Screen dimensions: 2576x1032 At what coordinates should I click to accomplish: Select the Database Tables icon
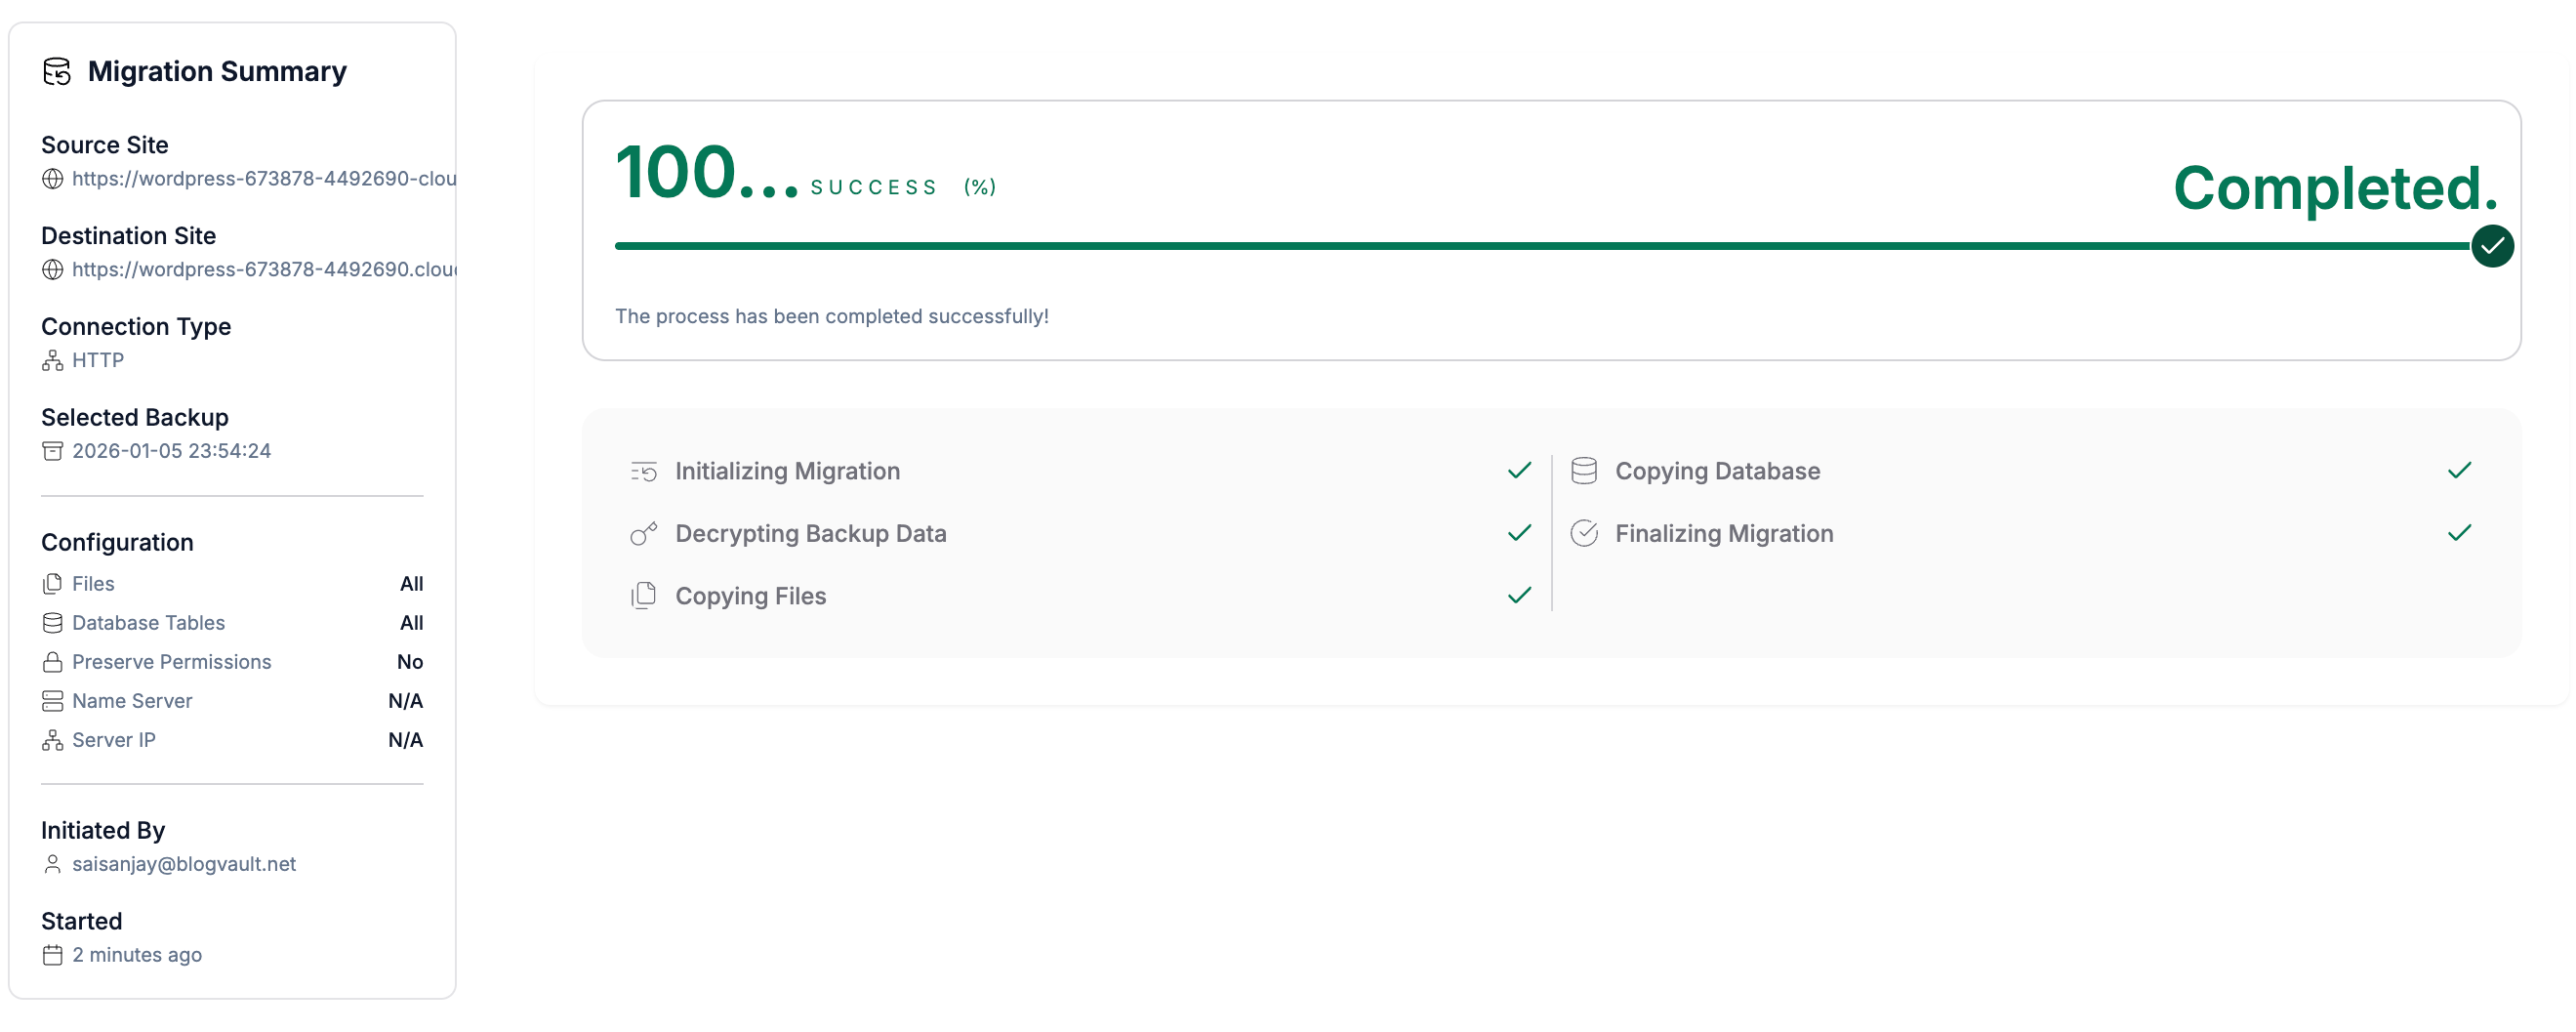[x=51, y=622]
